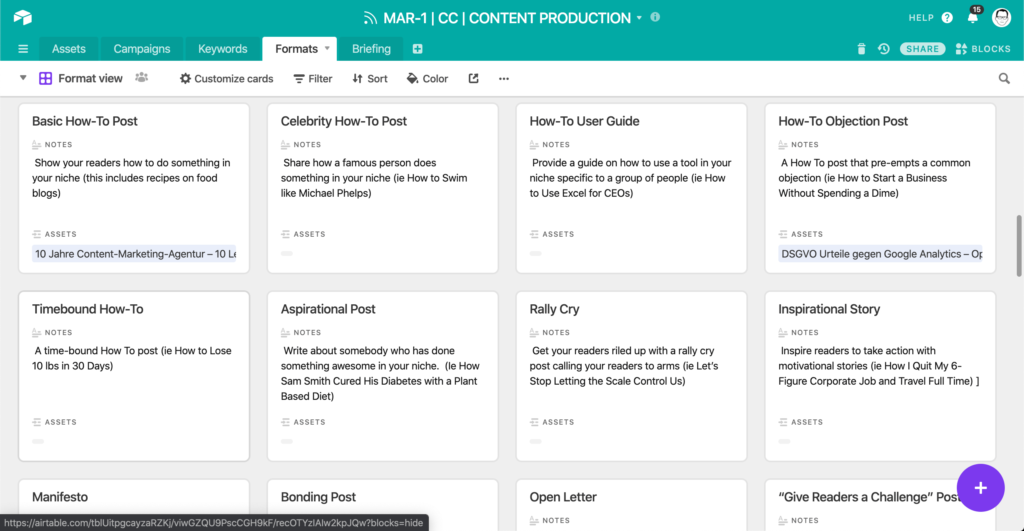Click the add table plus icon
The image size is (1024, 531).
[x=417, y=49]
